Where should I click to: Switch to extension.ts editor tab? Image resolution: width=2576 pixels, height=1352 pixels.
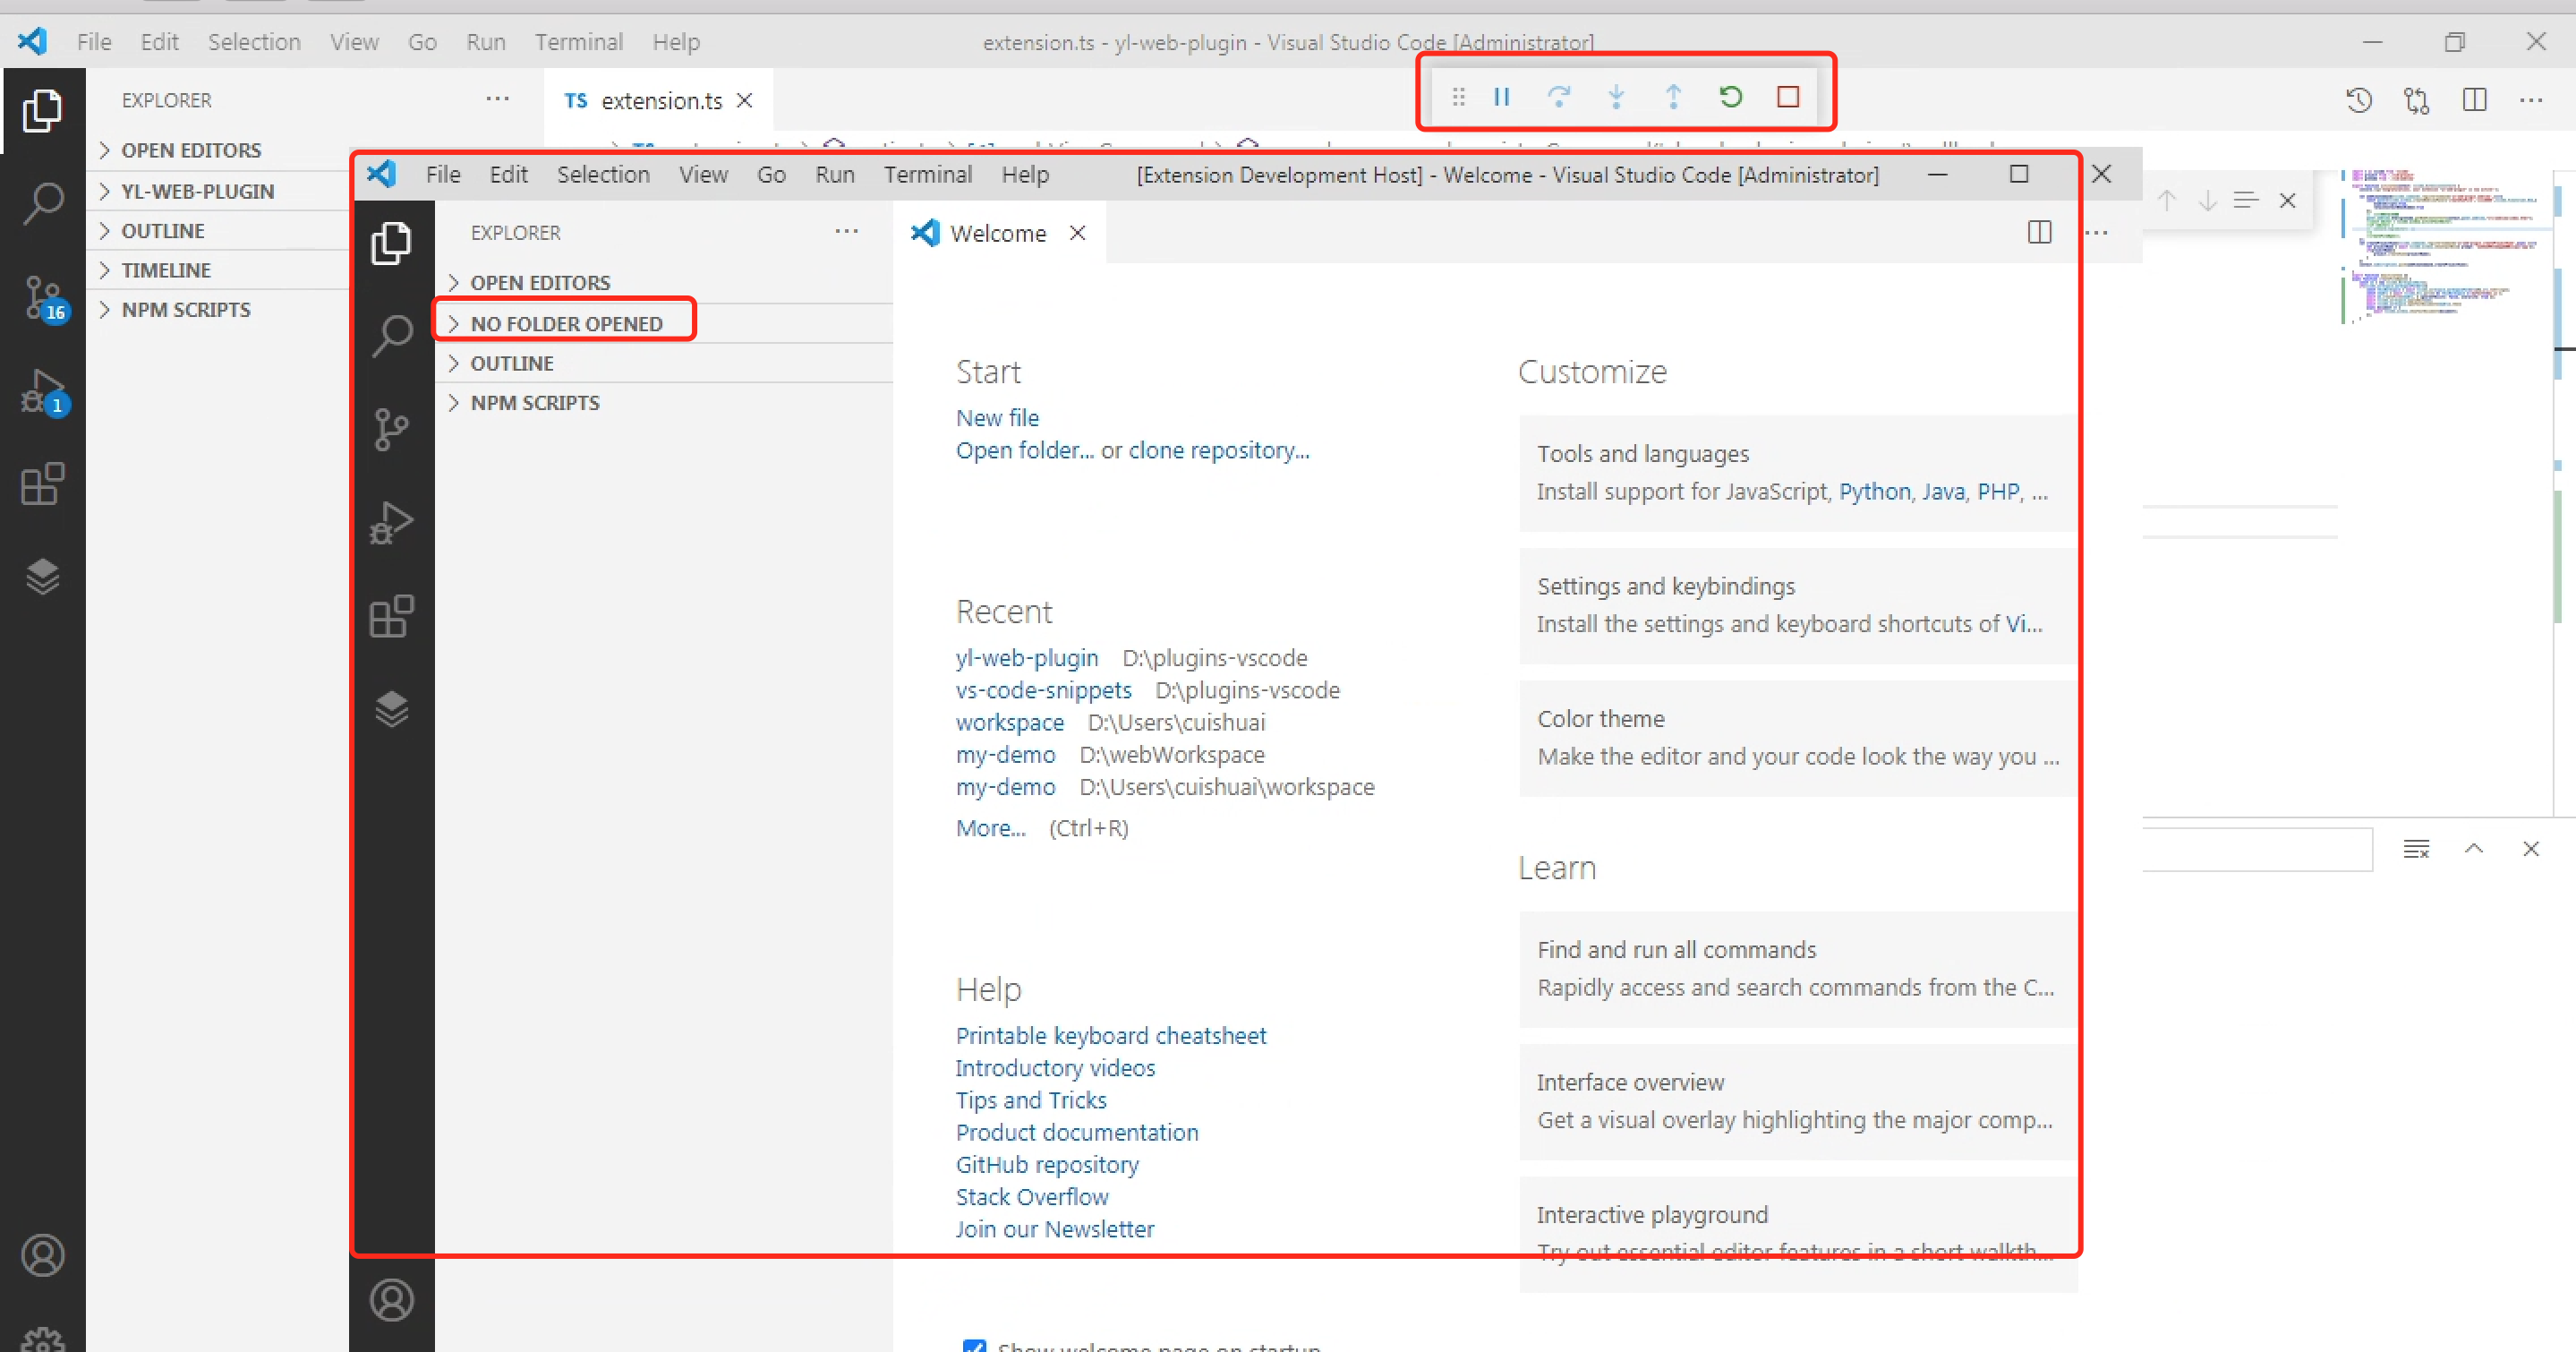pyautogui.click(x=660, y=101)
